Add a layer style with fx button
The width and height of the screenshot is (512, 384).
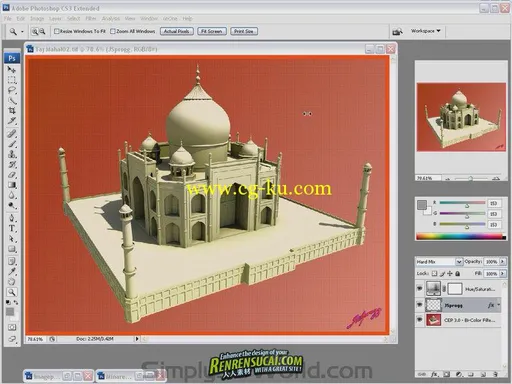tap(434, 374)
